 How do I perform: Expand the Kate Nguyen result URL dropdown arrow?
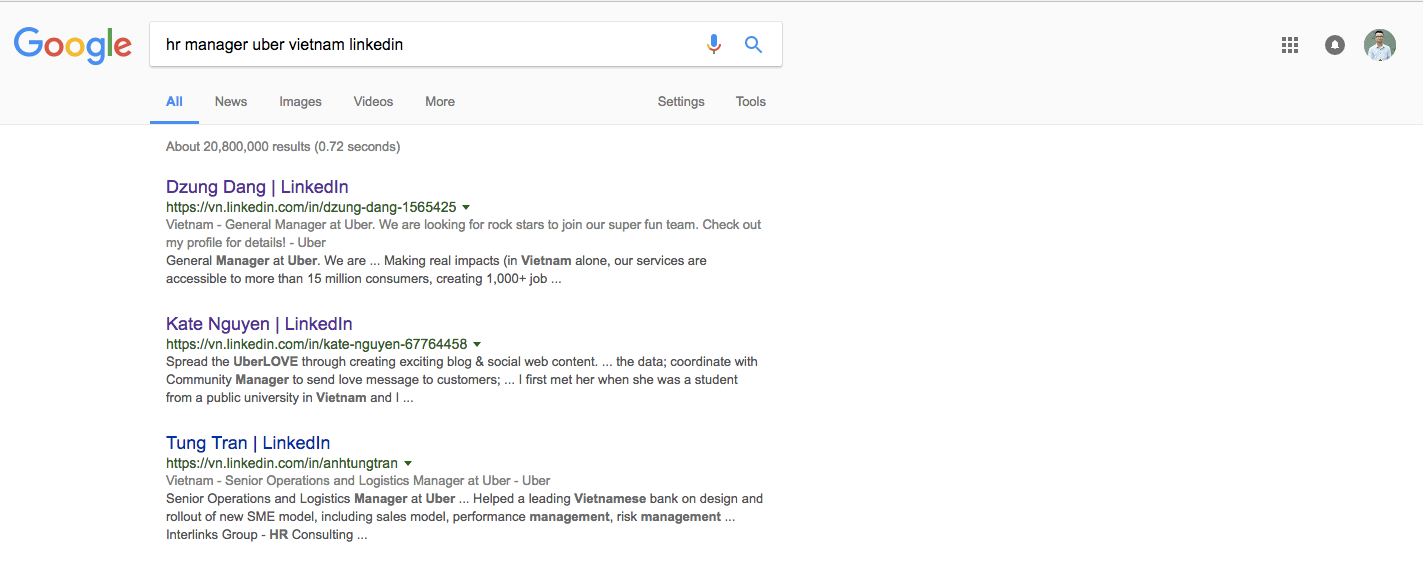(477, 344)
